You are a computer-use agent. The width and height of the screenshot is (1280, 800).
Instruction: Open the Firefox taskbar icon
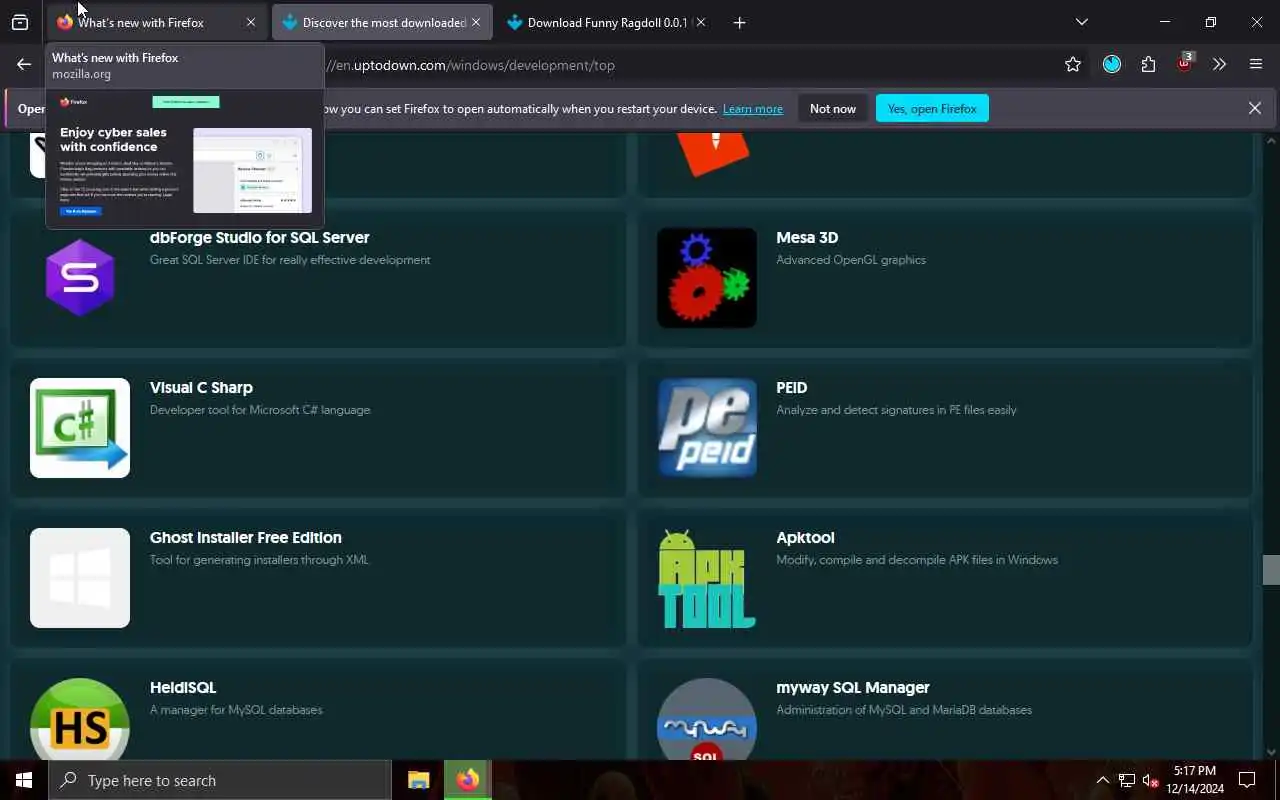pyautogui.click(x=468, y=780)
